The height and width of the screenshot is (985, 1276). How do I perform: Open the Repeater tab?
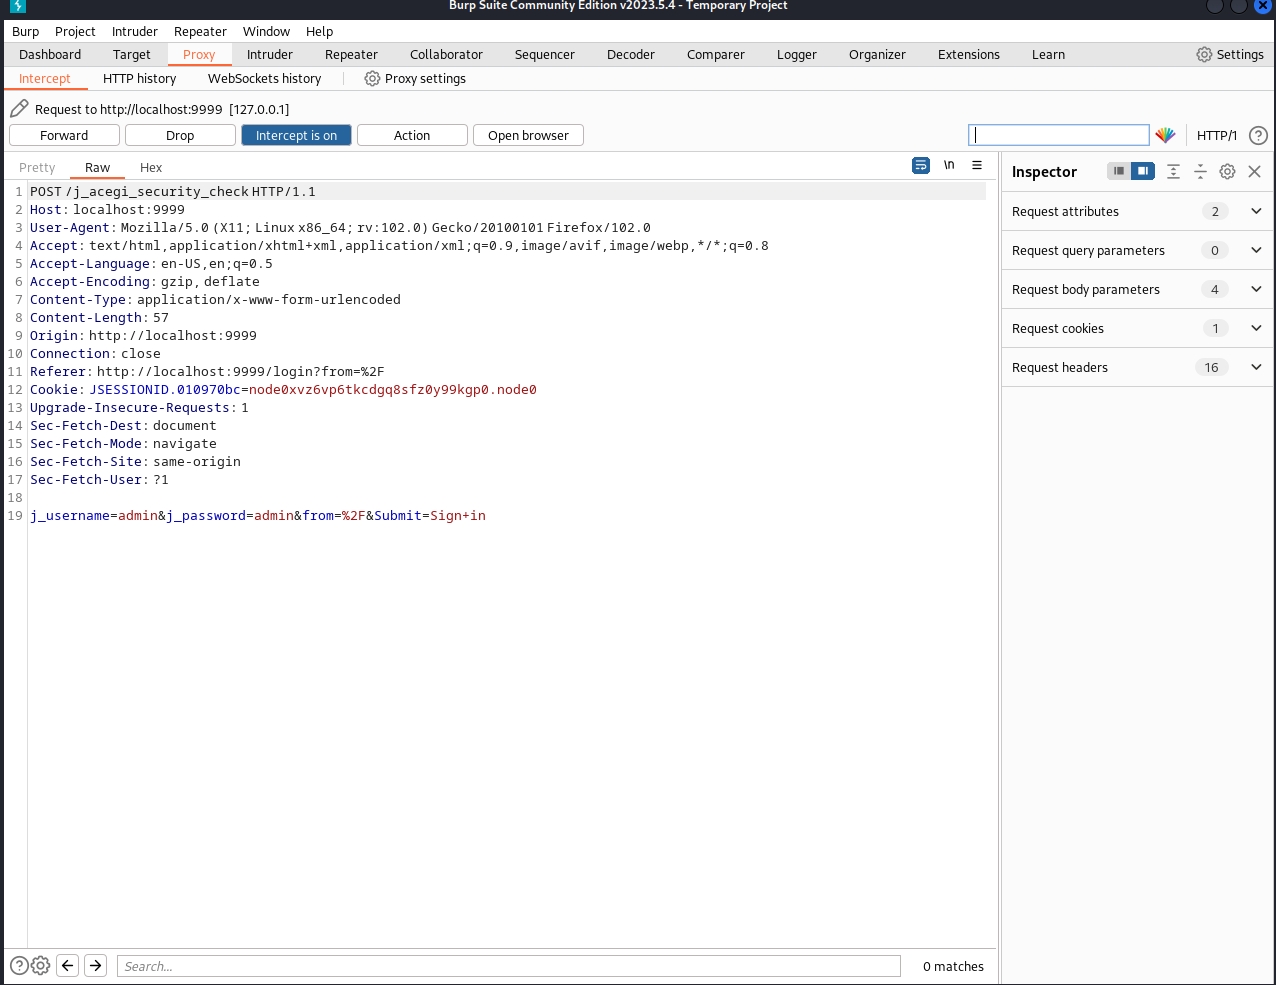(x=351, y=54)
